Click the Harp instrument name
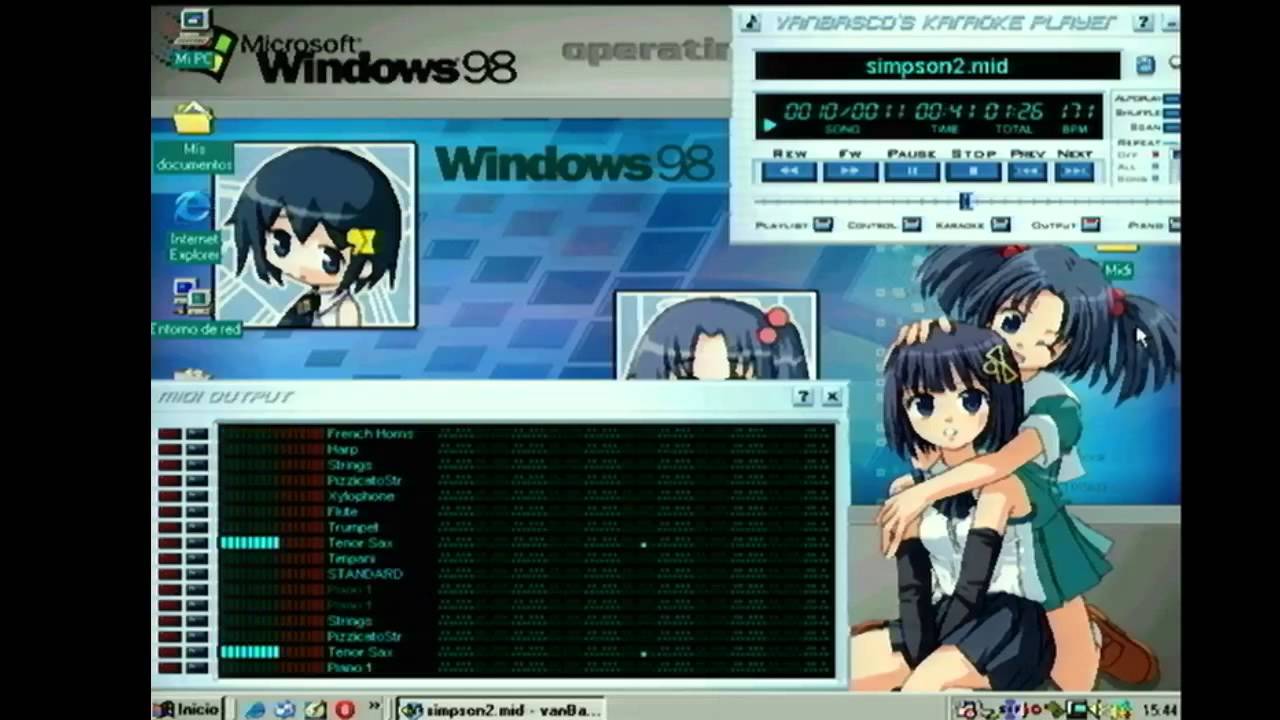 [342, 450]
